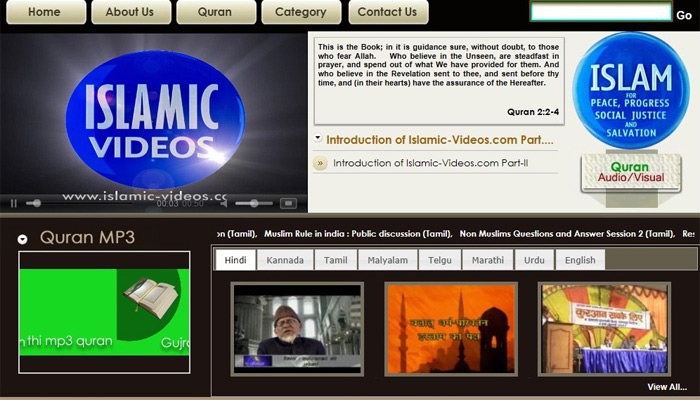
Task: Switch to the Tamil language tab
Action: pyautogui.click(x=335, y=260)
